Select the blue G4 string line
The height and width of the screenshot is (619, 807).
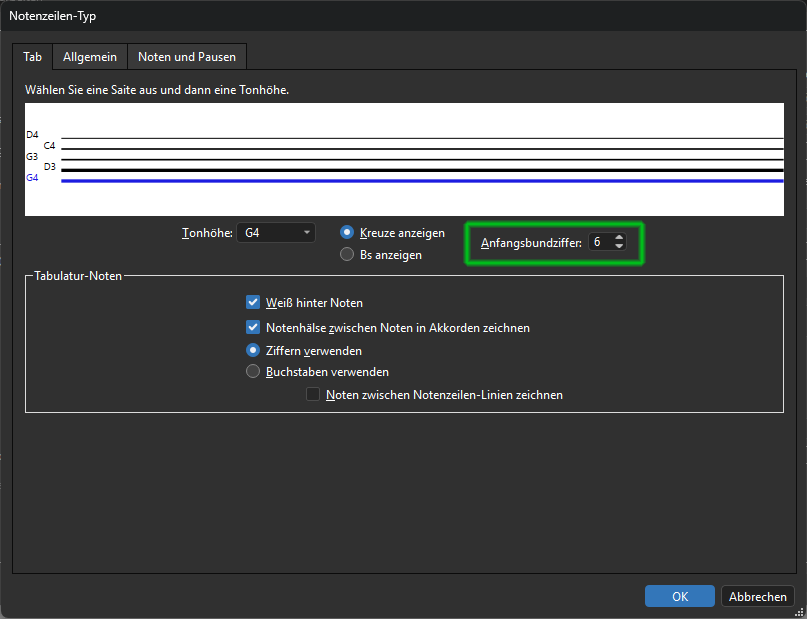click(422, 181)
